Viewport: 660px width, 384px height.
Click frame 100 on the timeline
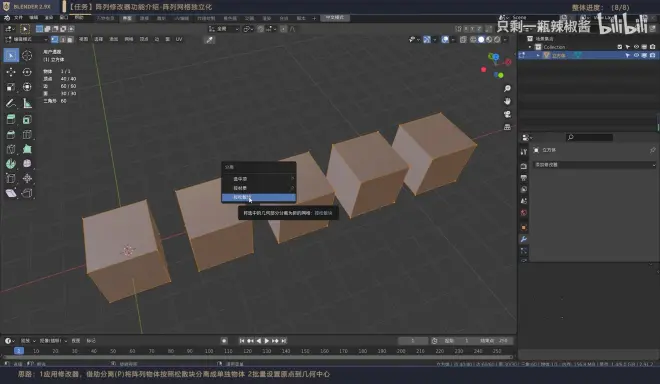click(209, 351)
